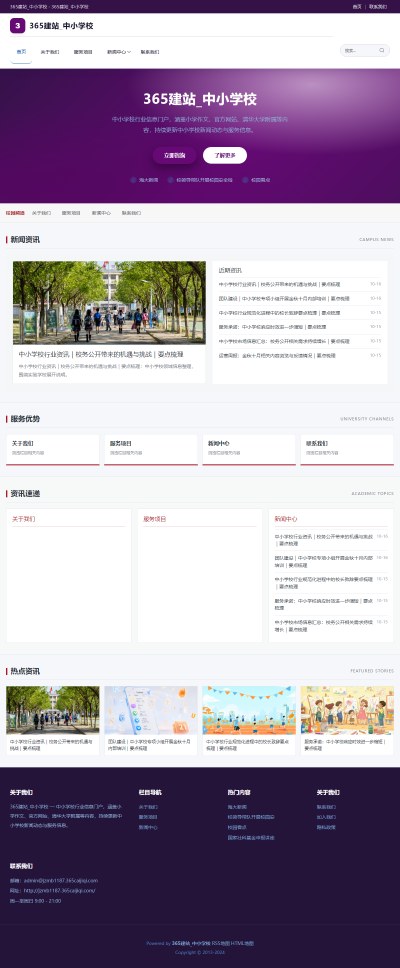The height and width of the screenshot is (968, 400).
Task: Click 首页 link in the top purple bar
Action: (357, 7)
